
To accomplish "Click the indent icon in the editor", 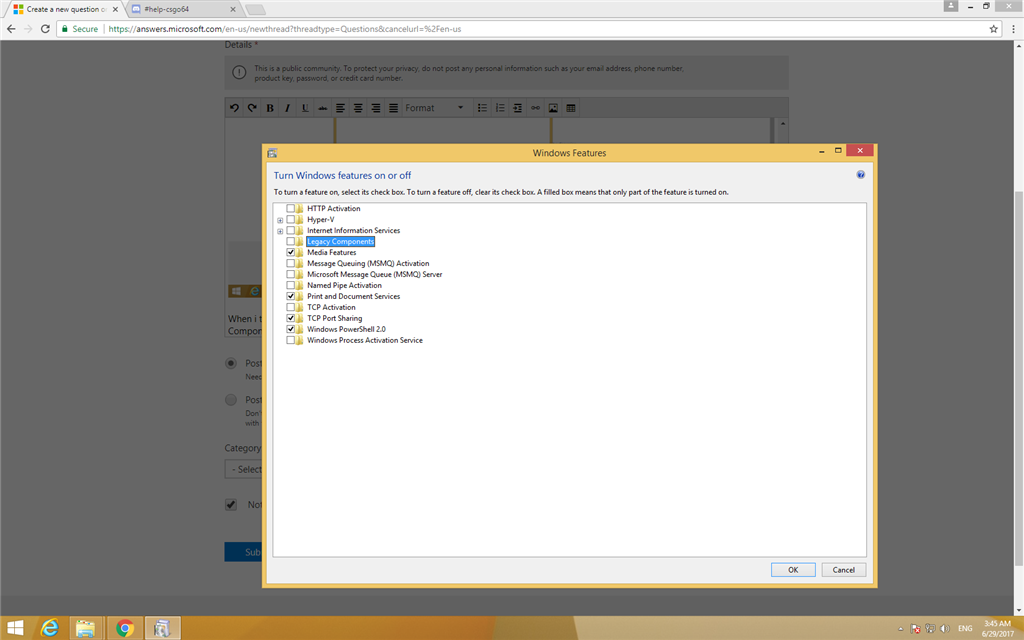I will pyautogui.click(x=517, y=108).
